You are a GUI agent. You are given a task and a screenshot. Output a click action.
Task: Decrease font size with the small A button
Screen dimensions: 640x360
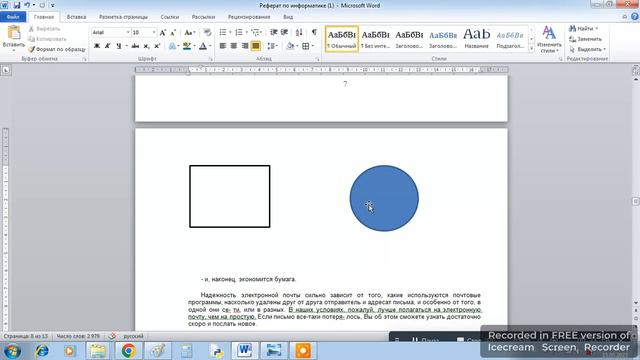pyautogui.click(x=173, y=33)
